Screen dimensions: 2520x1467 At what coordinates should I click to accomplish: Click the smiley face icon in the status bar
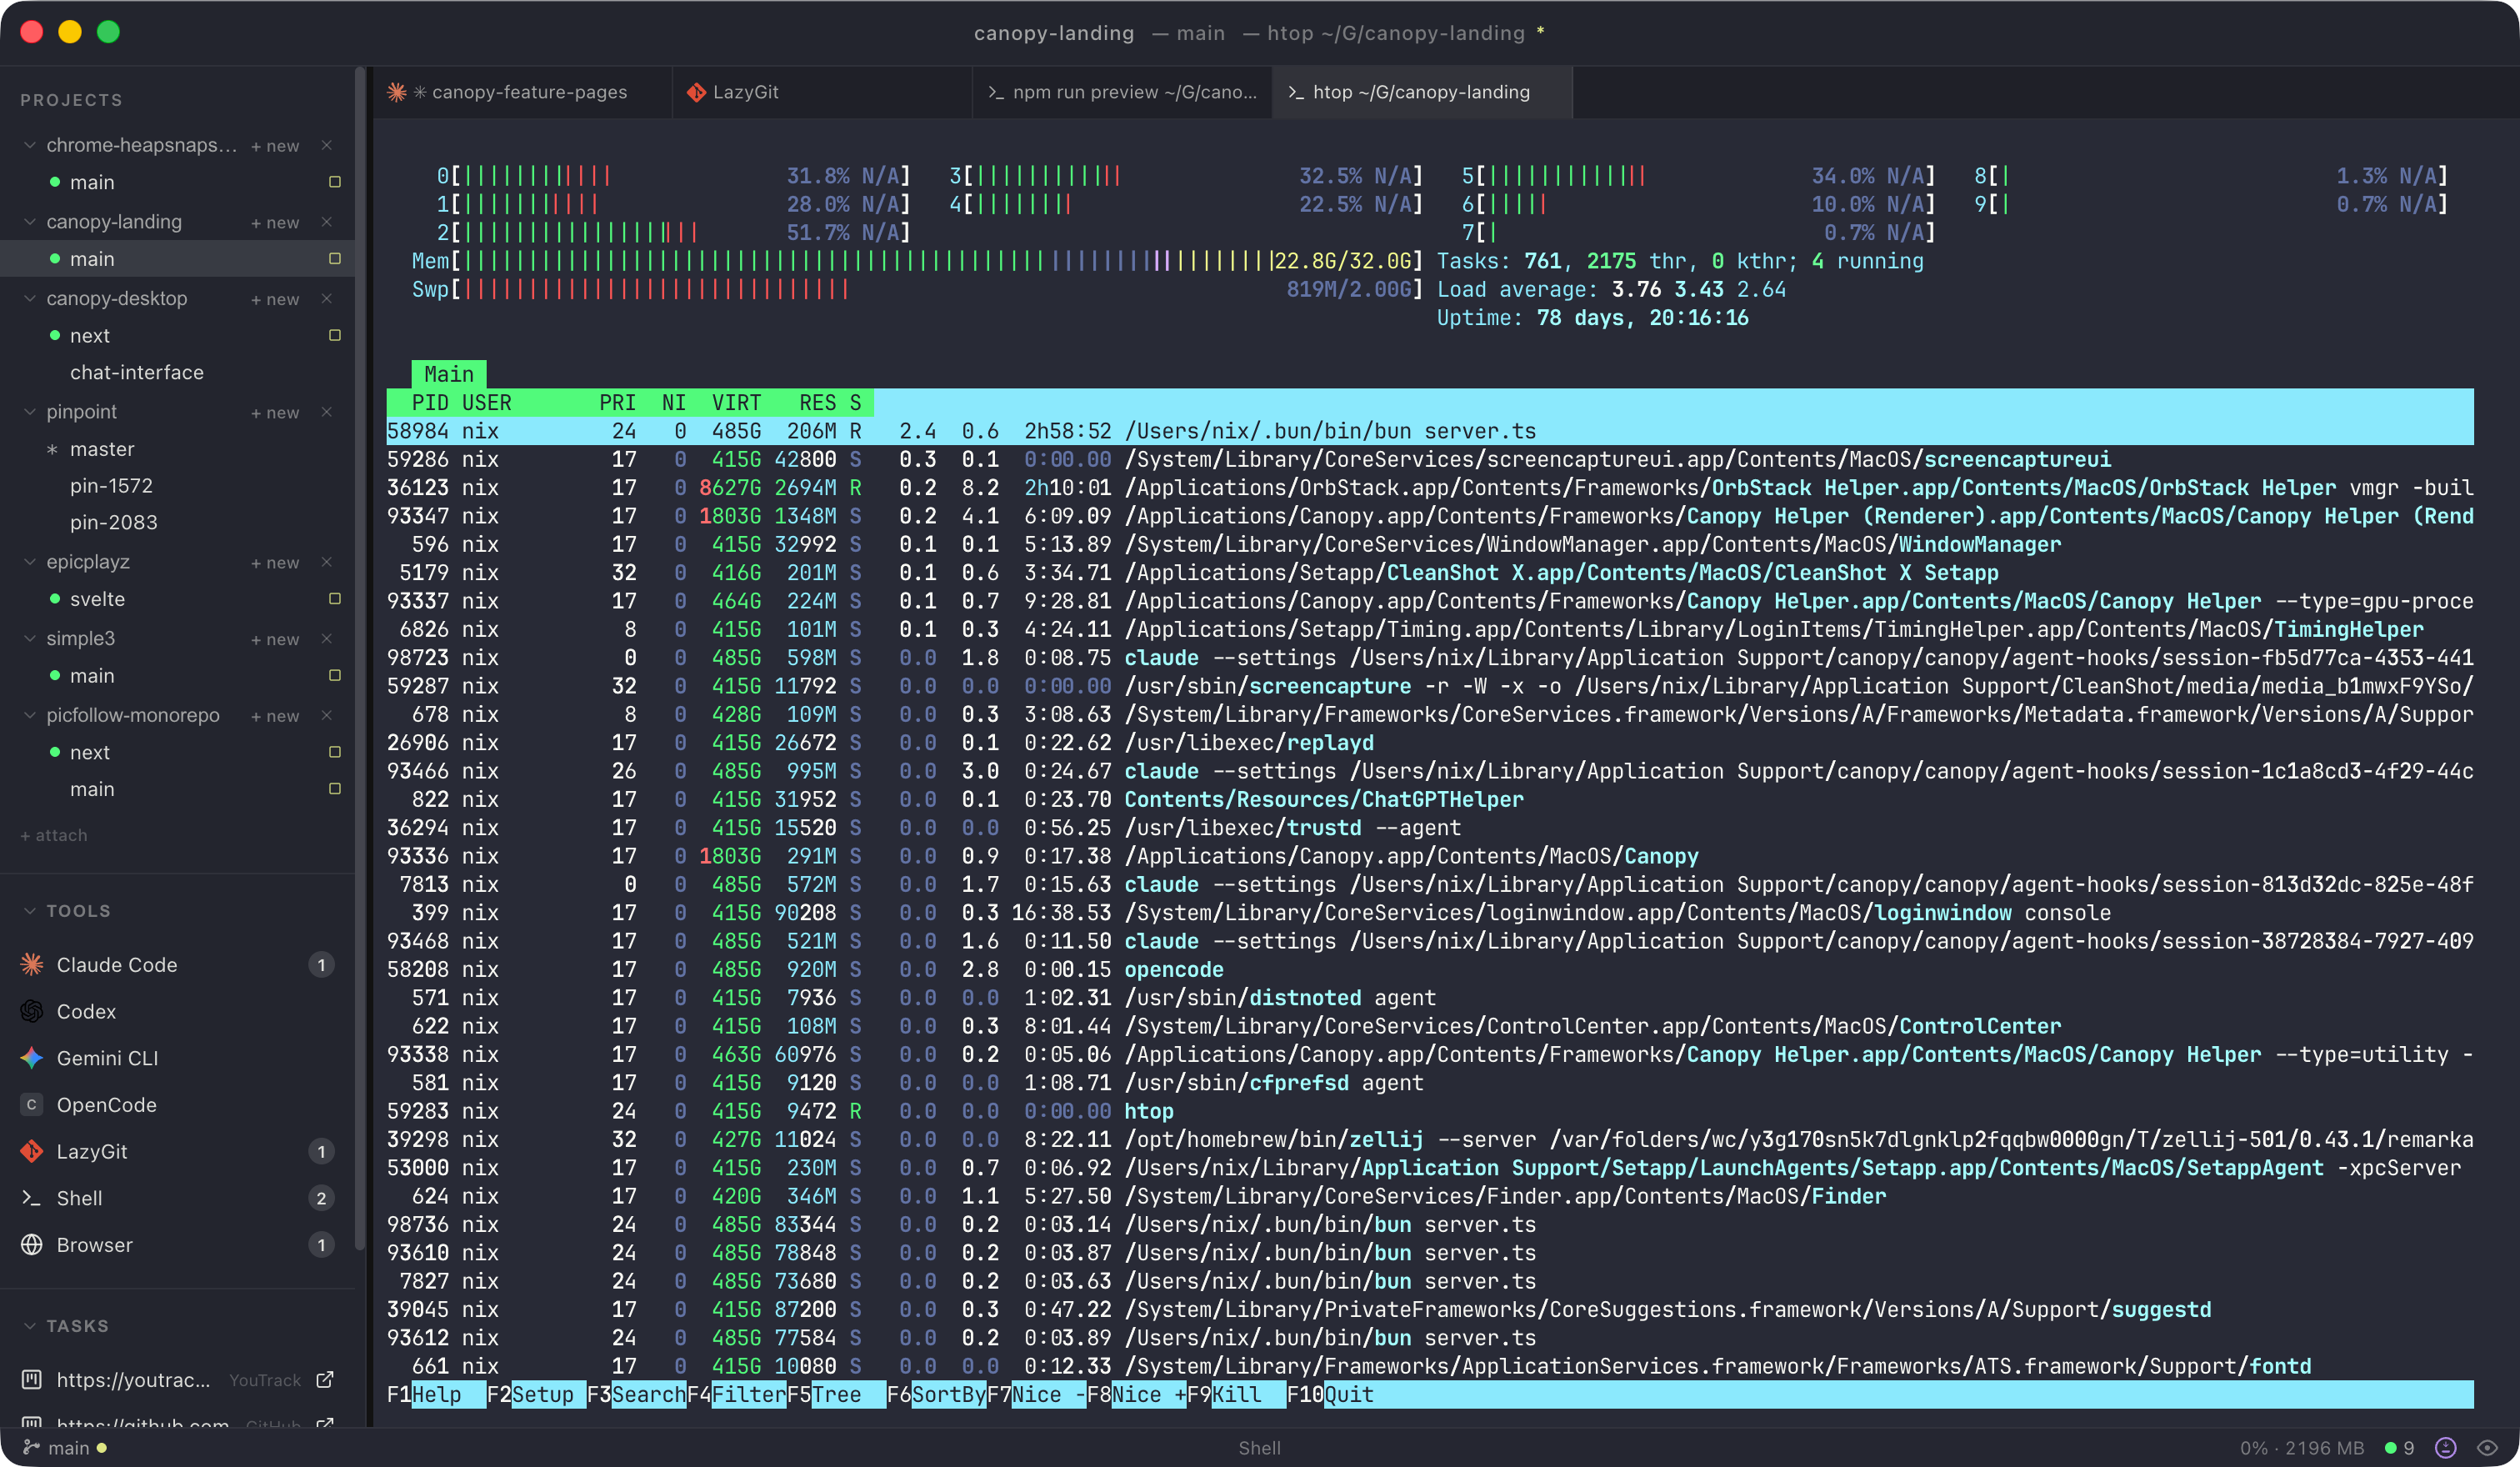tap(2446, 1448)
